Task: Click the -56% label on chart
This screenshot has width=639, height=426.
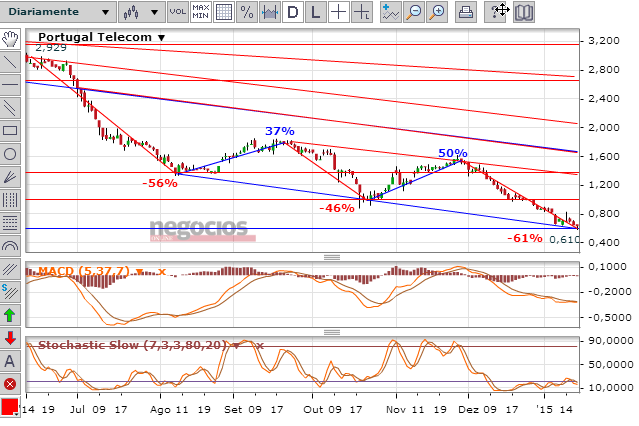Action: (160, 183)
